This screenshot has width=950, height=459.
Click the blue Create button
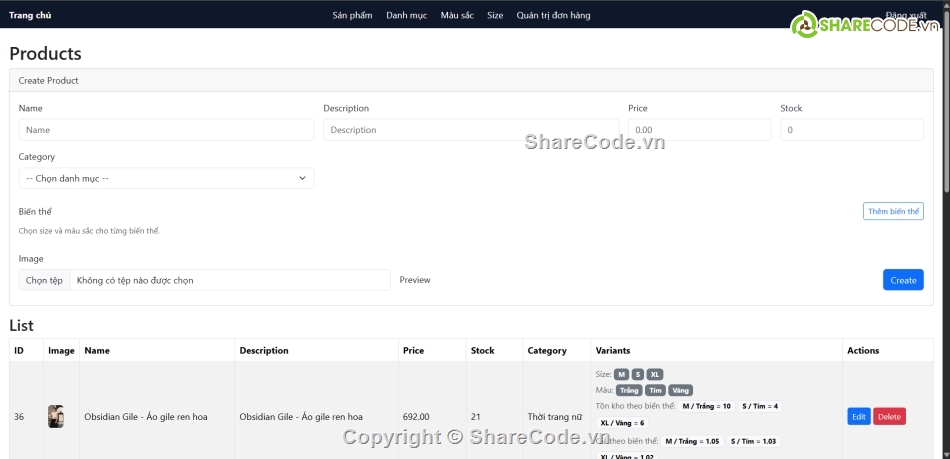[903, 280]
